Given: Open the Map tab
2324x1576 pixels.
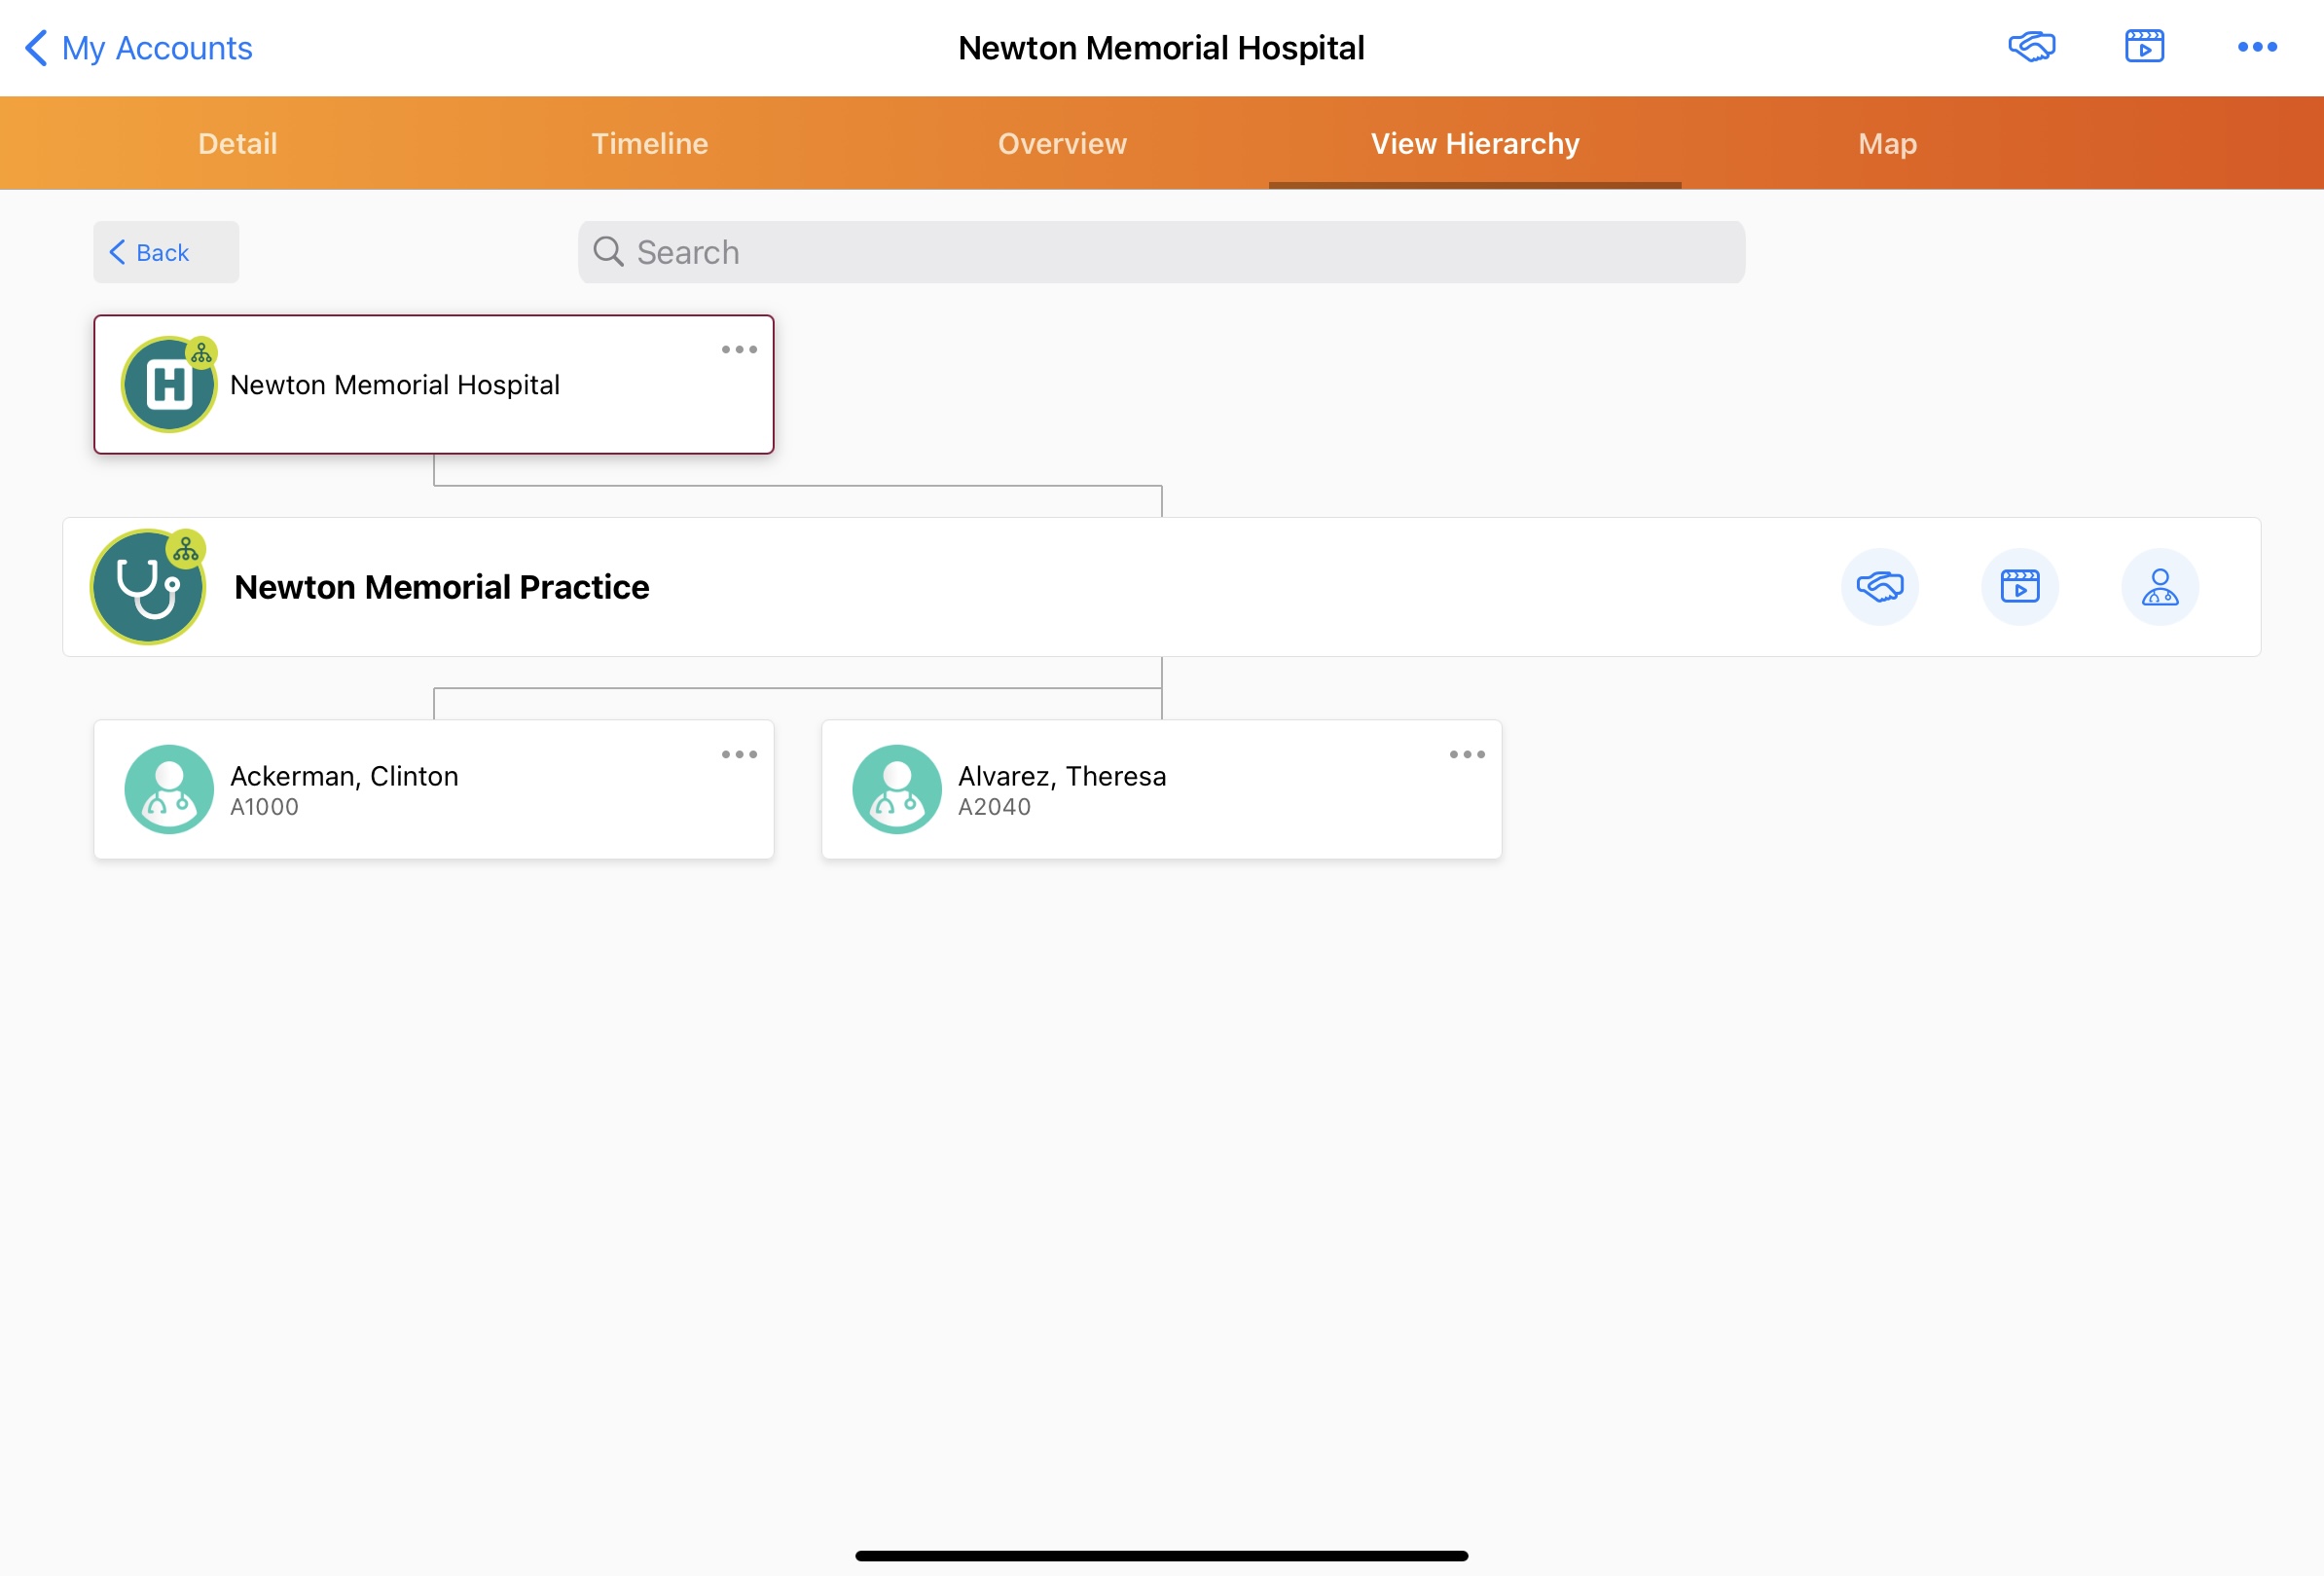Looking at the screenshot, I should point(1887,144).
